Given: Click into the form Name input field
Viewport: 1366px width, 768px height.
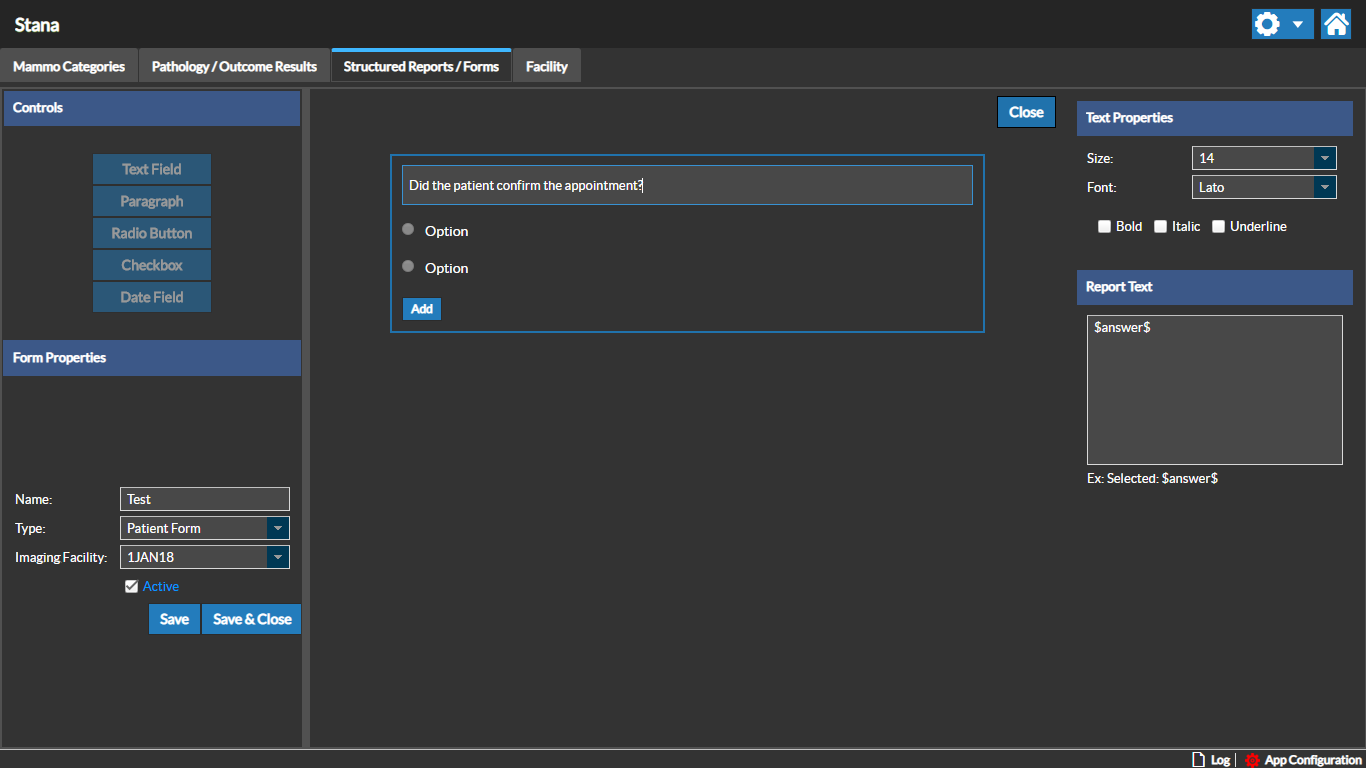Looking at the screenshot, I should click(205, 499).
